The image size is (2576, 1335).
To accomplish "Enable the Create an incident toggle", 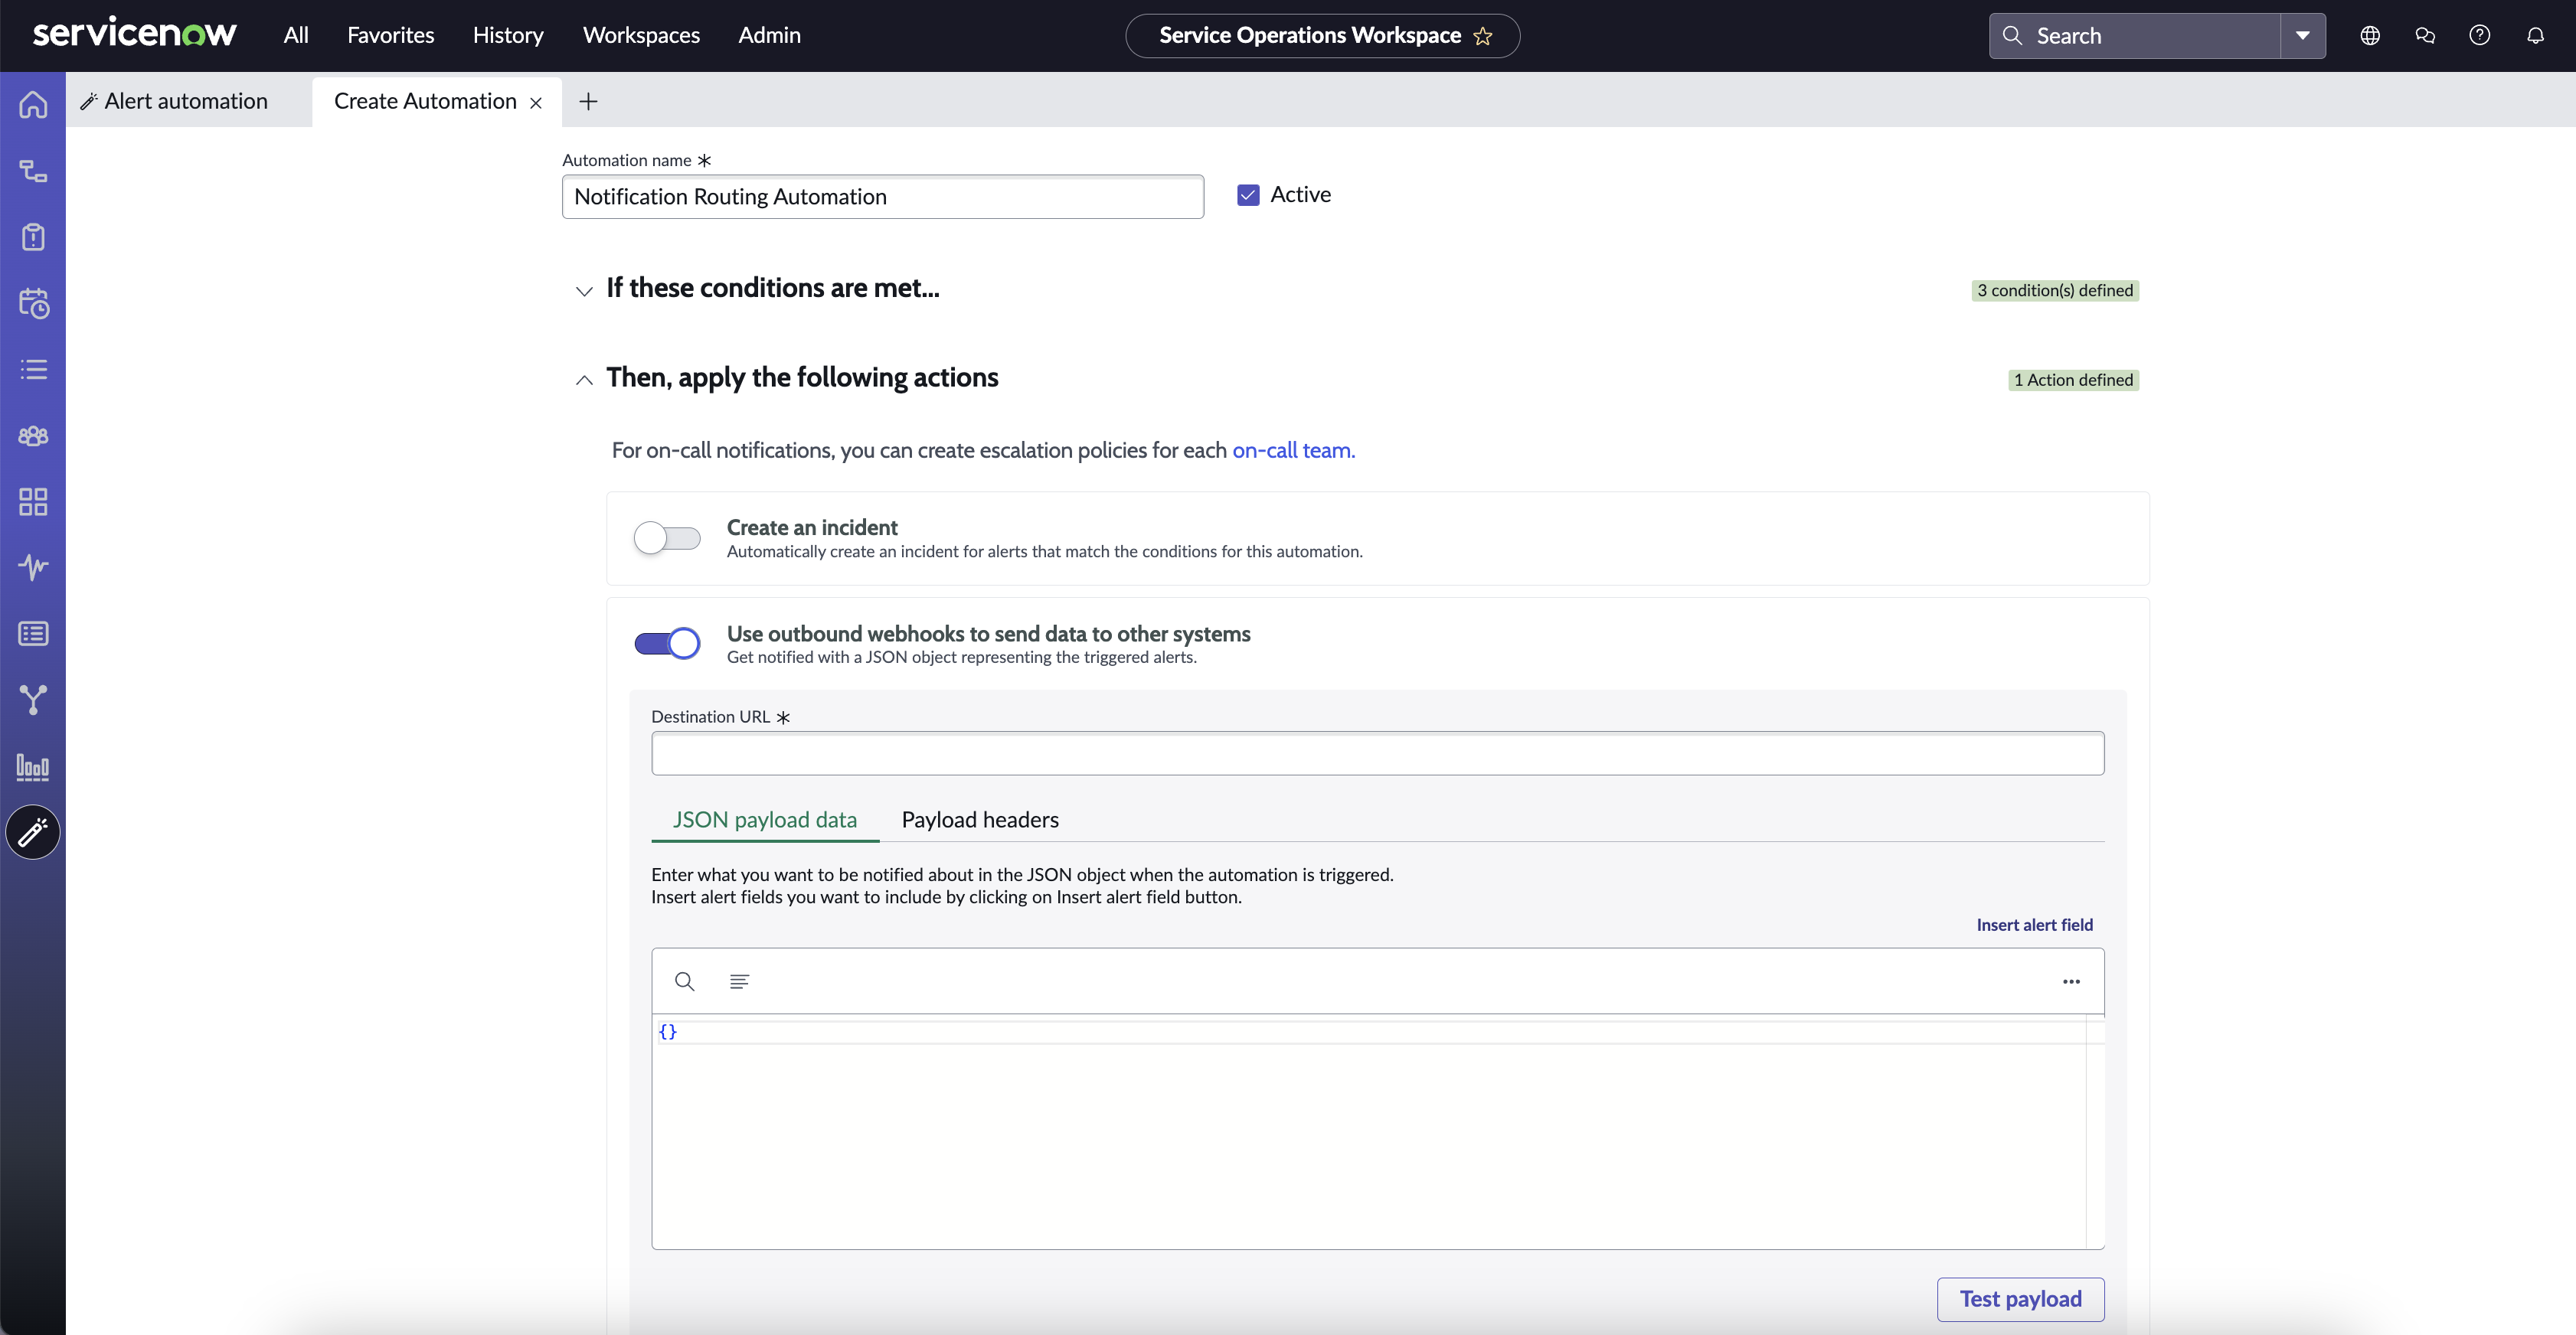I will (x=667, y=538).
